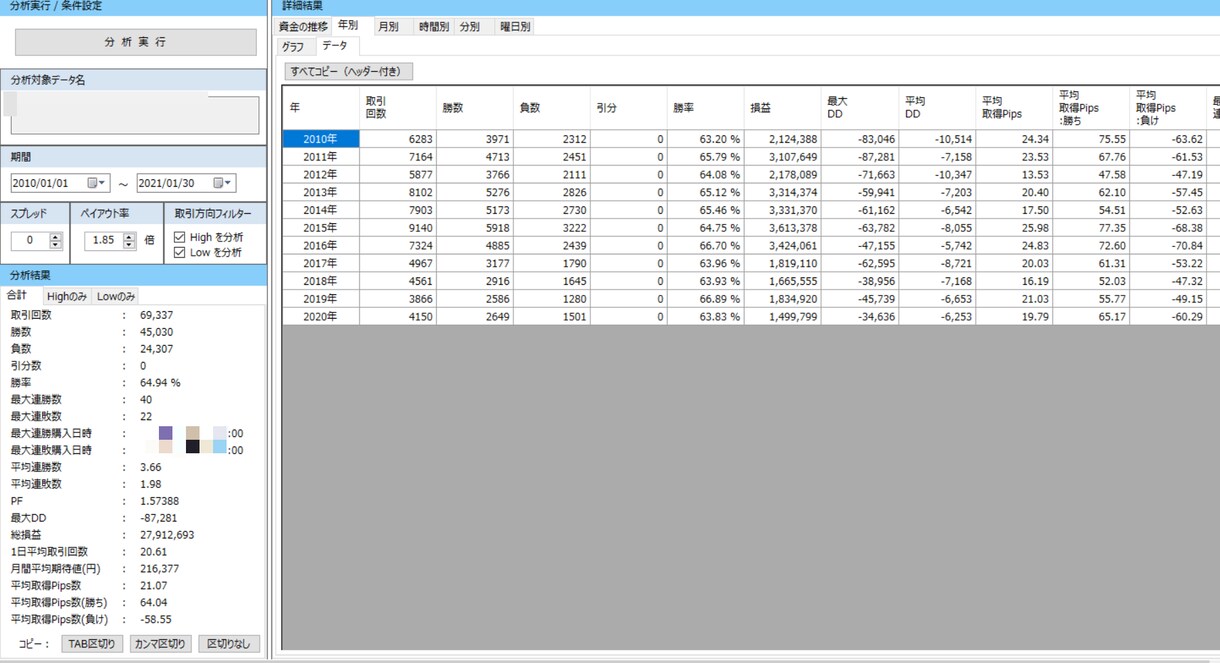Increase the スプレッド spinner value
The height and width of the screenshot is (663, 1220).
(x=56, y=236)
